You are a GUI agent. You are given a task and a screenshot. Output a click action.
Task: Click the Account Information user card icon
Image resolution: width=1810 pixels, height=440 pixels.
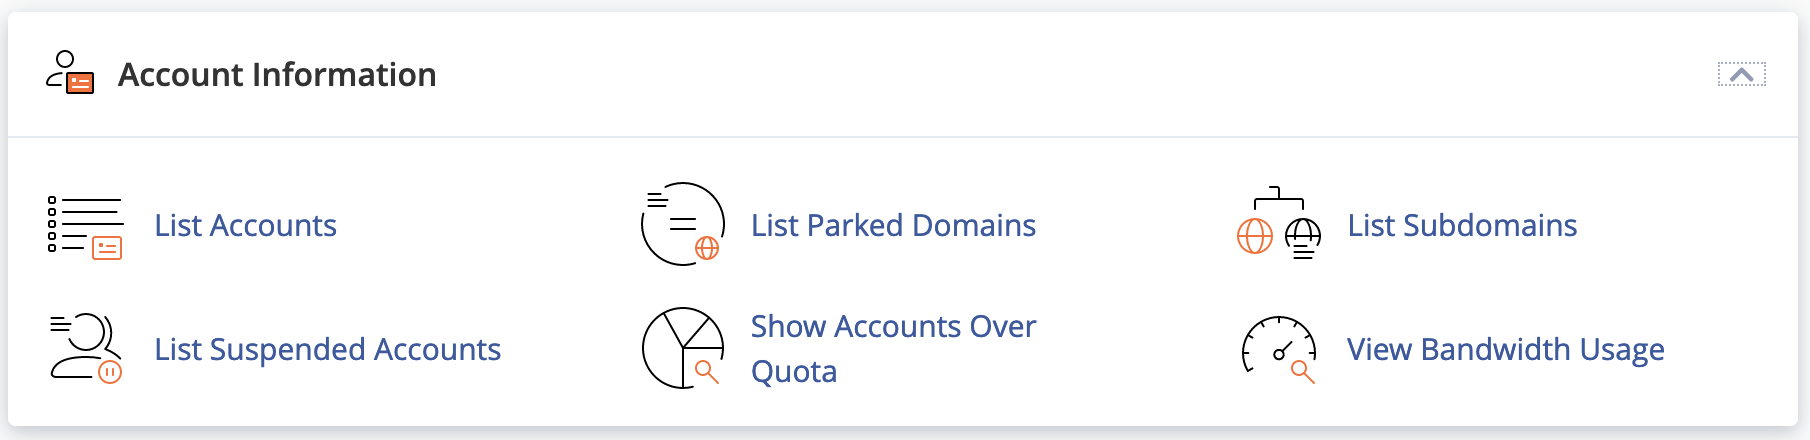[x=70, y=74]
